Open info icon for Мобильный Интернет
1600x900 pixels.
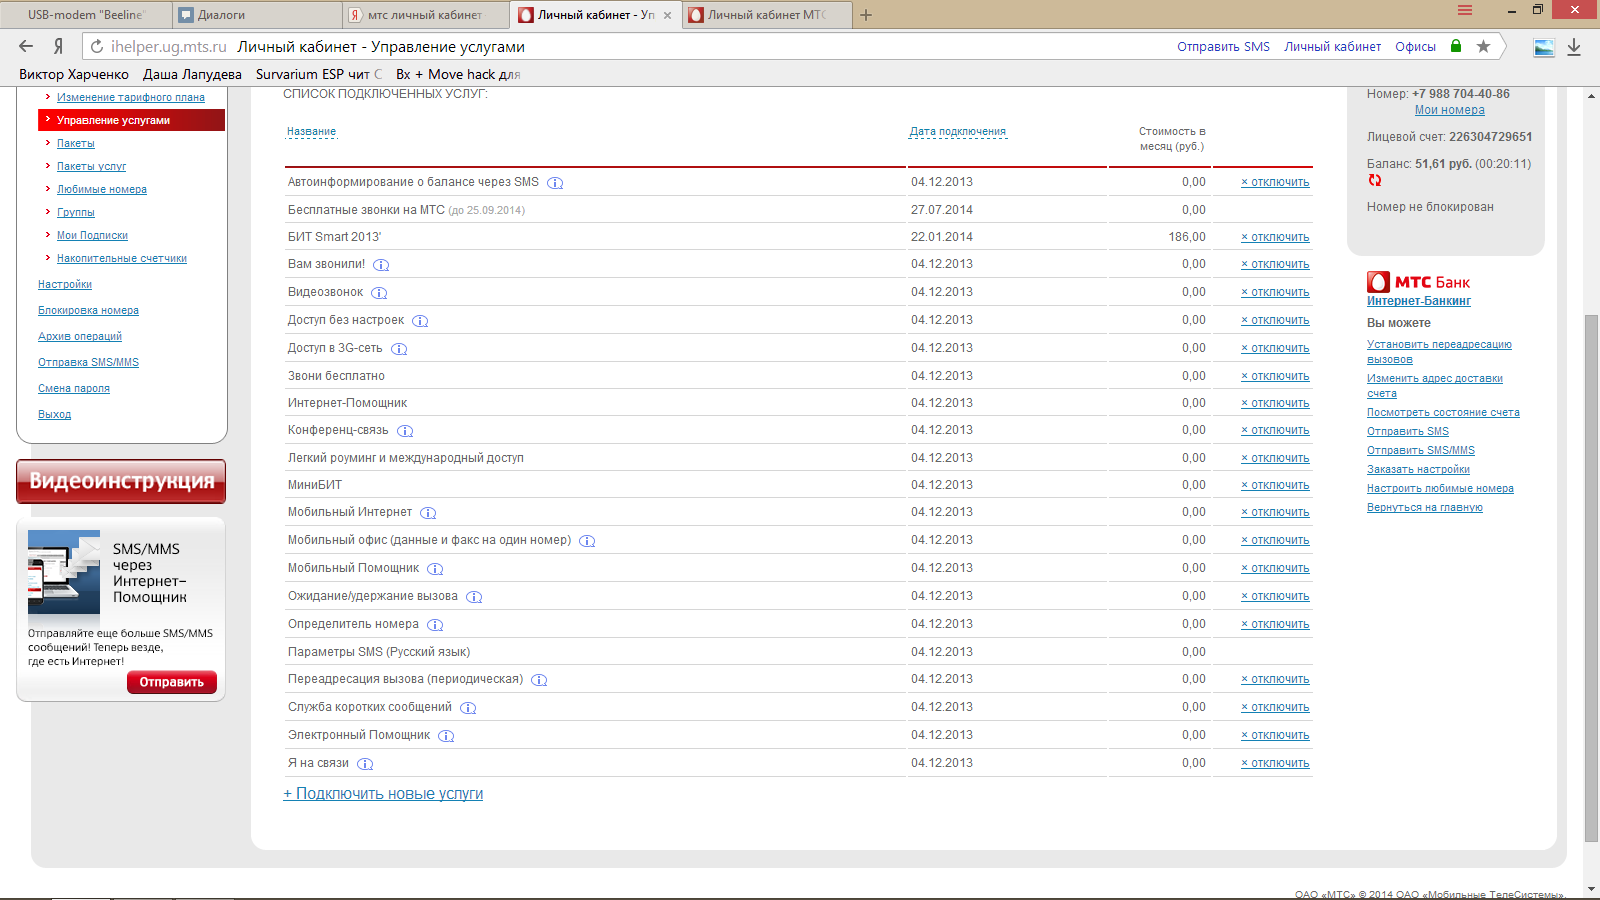click(x=428, y=513)
